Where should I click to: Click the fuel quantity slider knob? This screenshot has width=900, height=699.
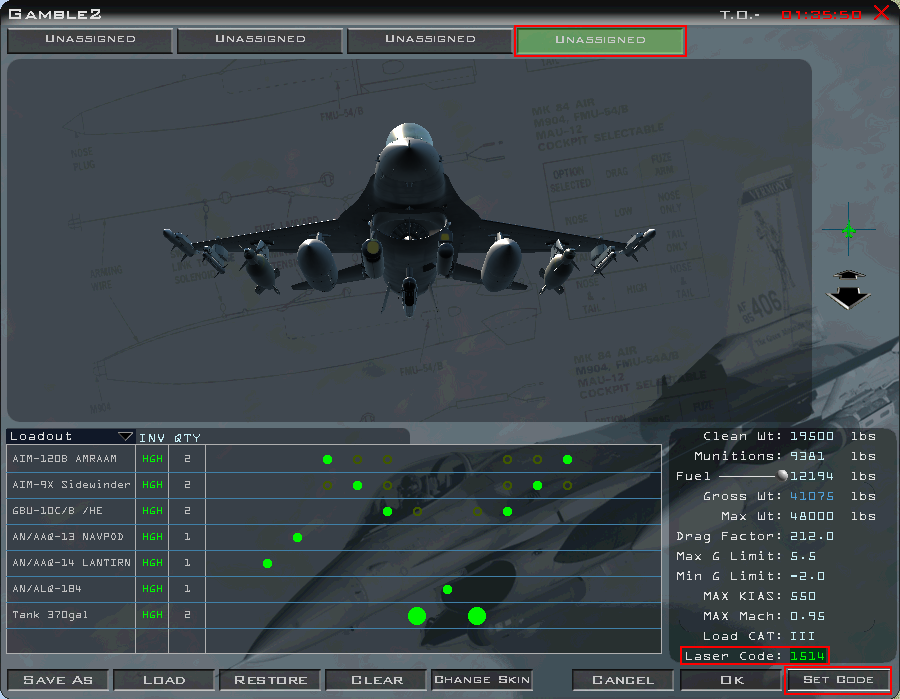[x=784, y=476]
